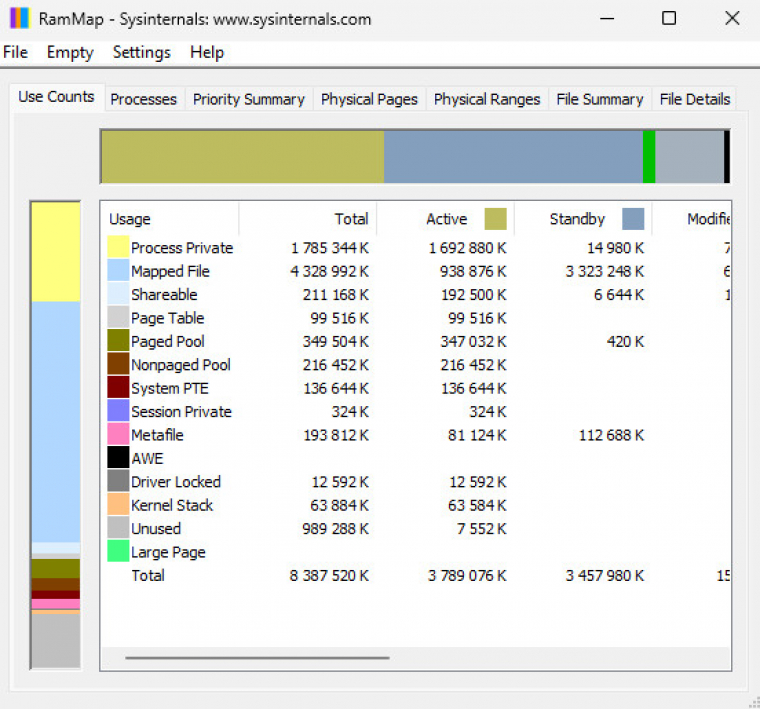The image size is (760, 709).
Task: Select the Nonpaged Pool row
Action: 181,365
